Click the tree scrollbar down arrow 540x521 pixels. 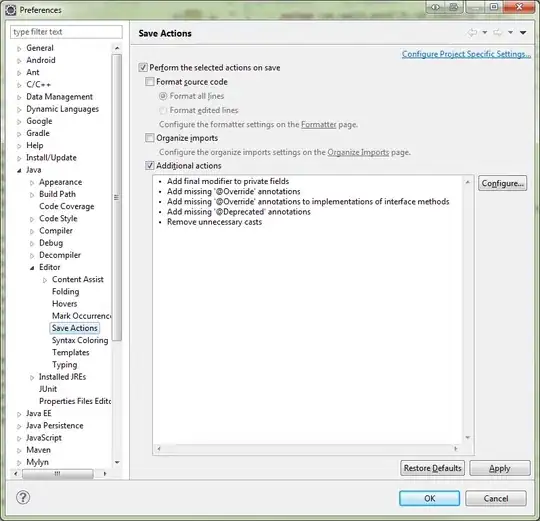tap(117, 462)
